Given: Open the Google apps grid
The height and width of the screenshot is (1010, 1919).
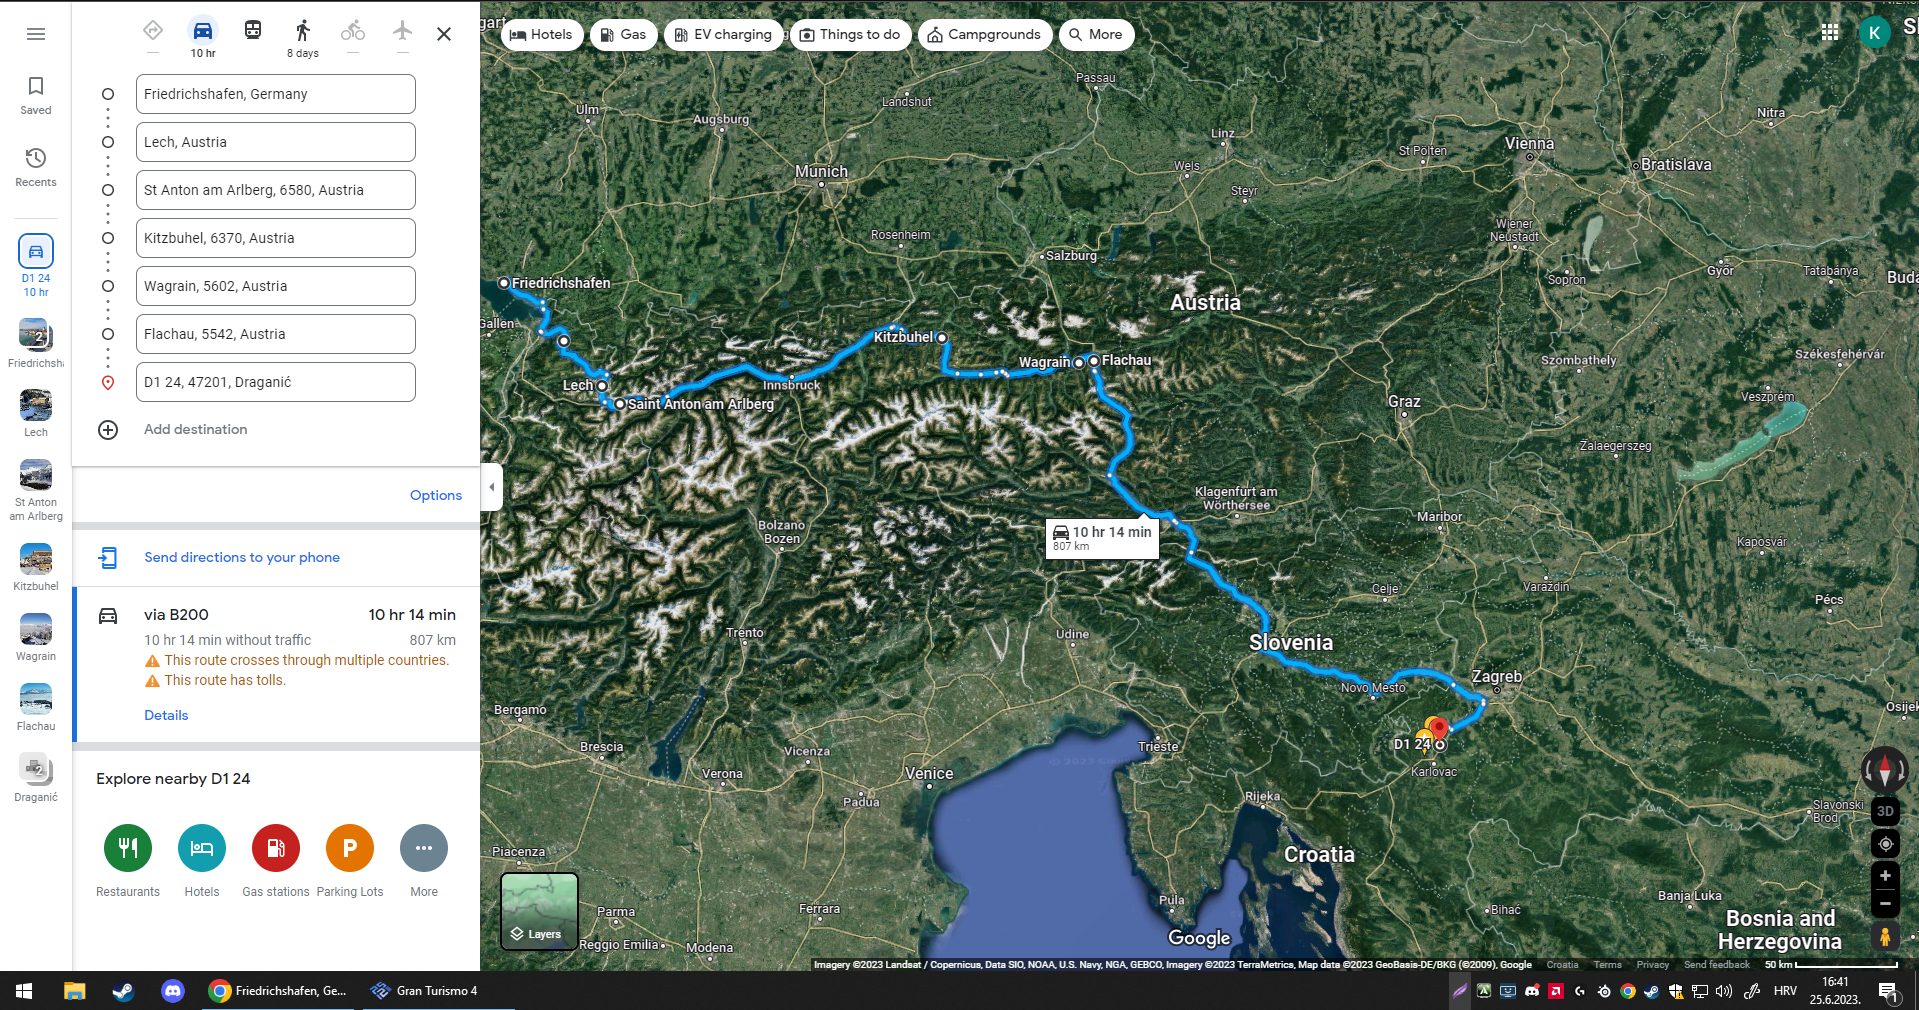Looking at the screenshot, I should click(x=1830, y=33).
